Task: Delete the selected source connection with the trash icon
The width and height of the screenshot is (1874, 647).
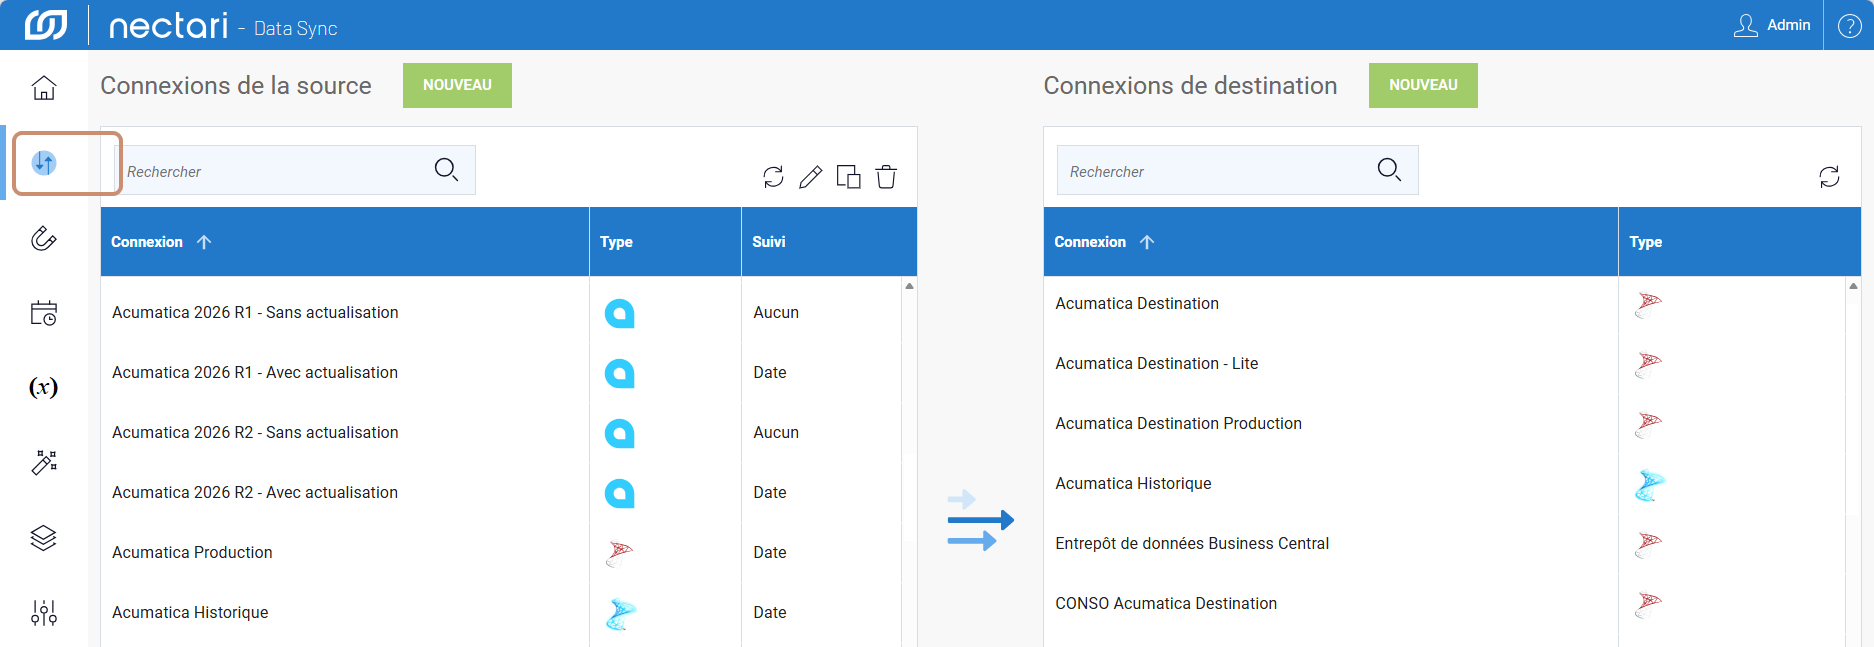Action: point(886,177)
